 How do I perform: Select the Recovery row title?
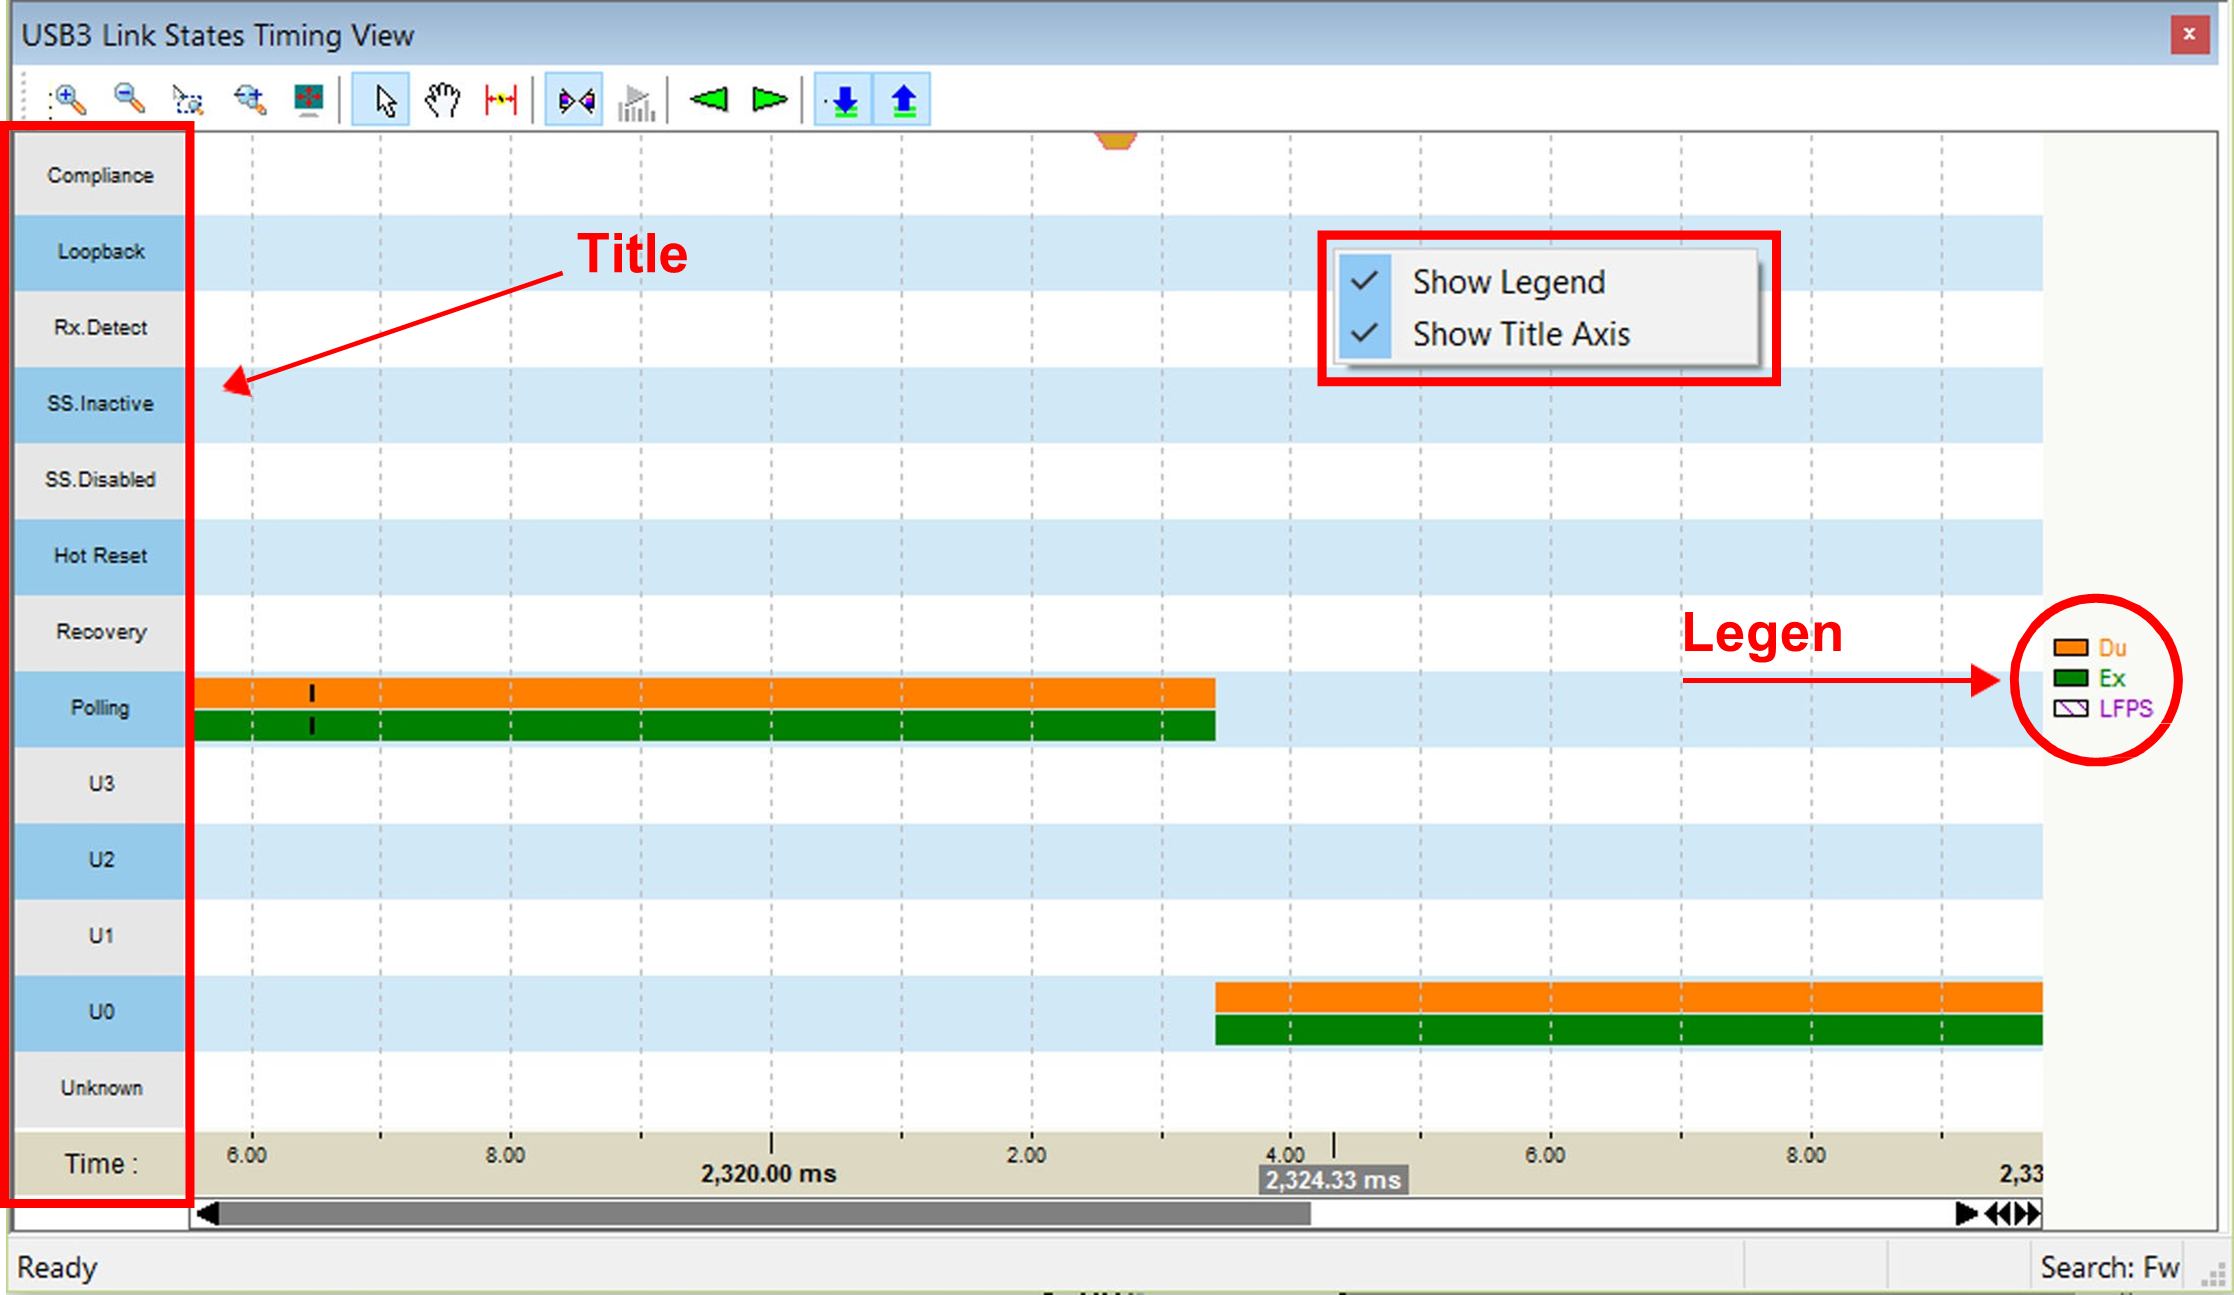coord(100,631)
